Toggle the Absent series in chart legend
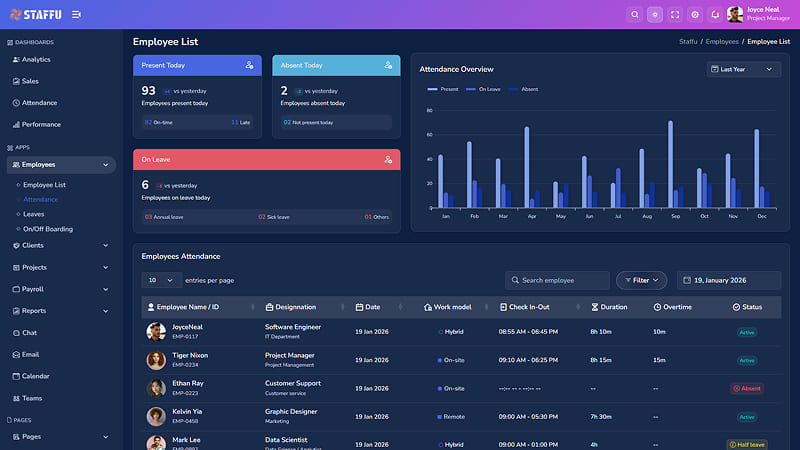The image size is (800, 450). [524, 89]
